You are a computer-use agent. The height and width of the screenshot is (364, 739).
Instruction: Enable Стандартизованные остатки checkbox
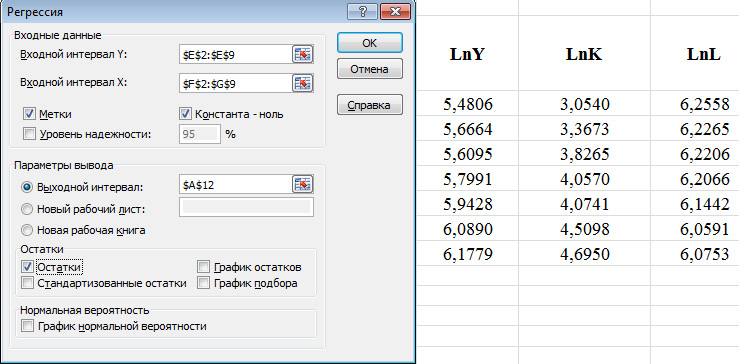click(x=27, y=283)
